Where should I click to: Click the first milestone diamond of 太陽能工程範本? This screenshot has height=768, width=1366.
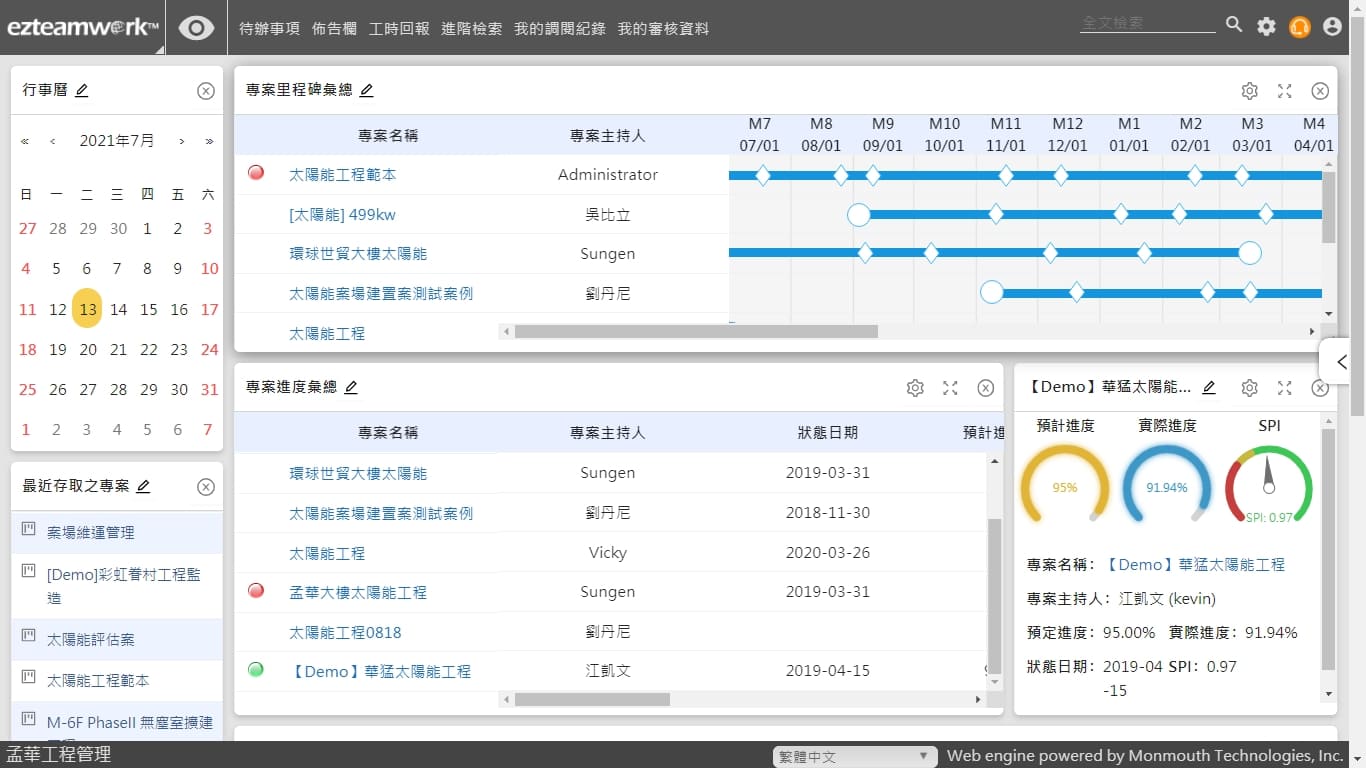click(762, 176)
